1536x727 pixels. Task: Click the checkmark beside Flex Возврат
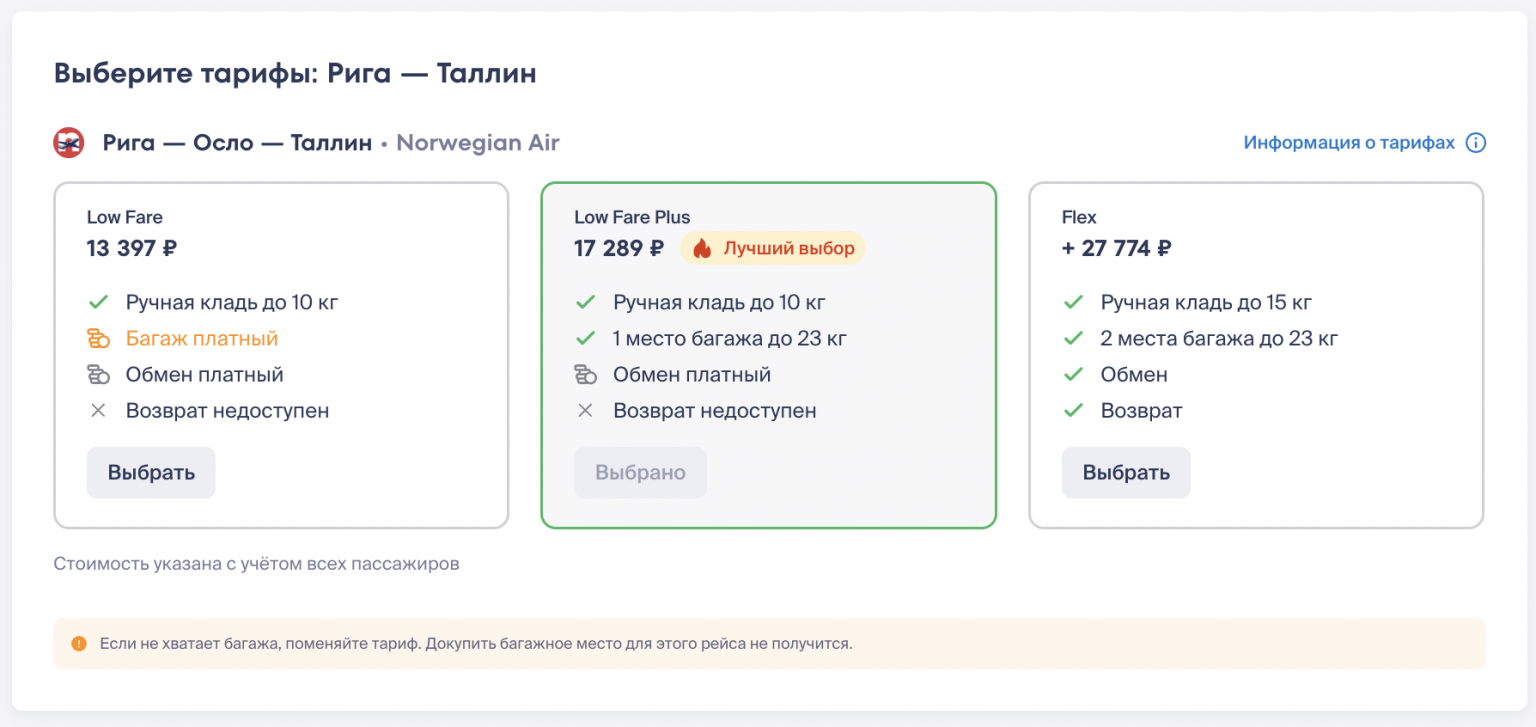pos(1073,411)
